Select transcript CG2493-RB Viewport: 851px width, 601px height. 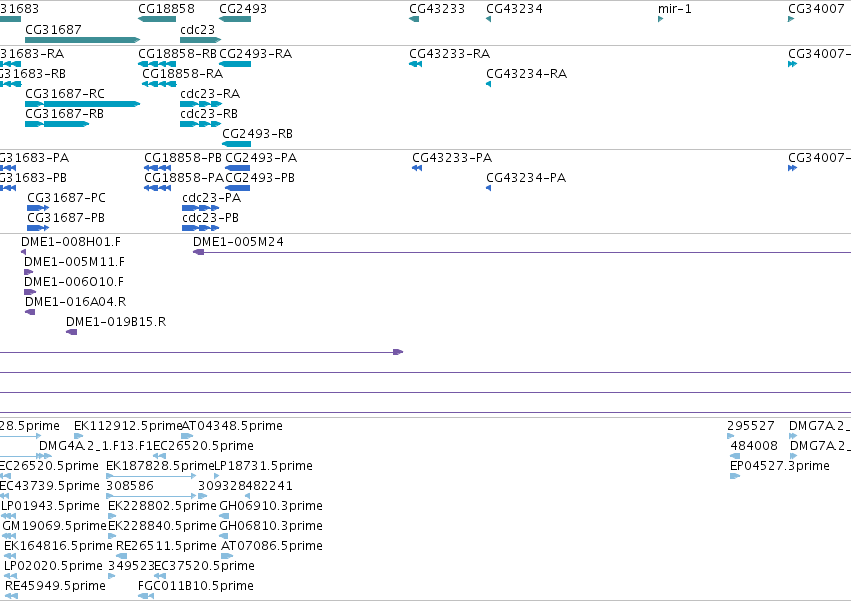[257, 134]
